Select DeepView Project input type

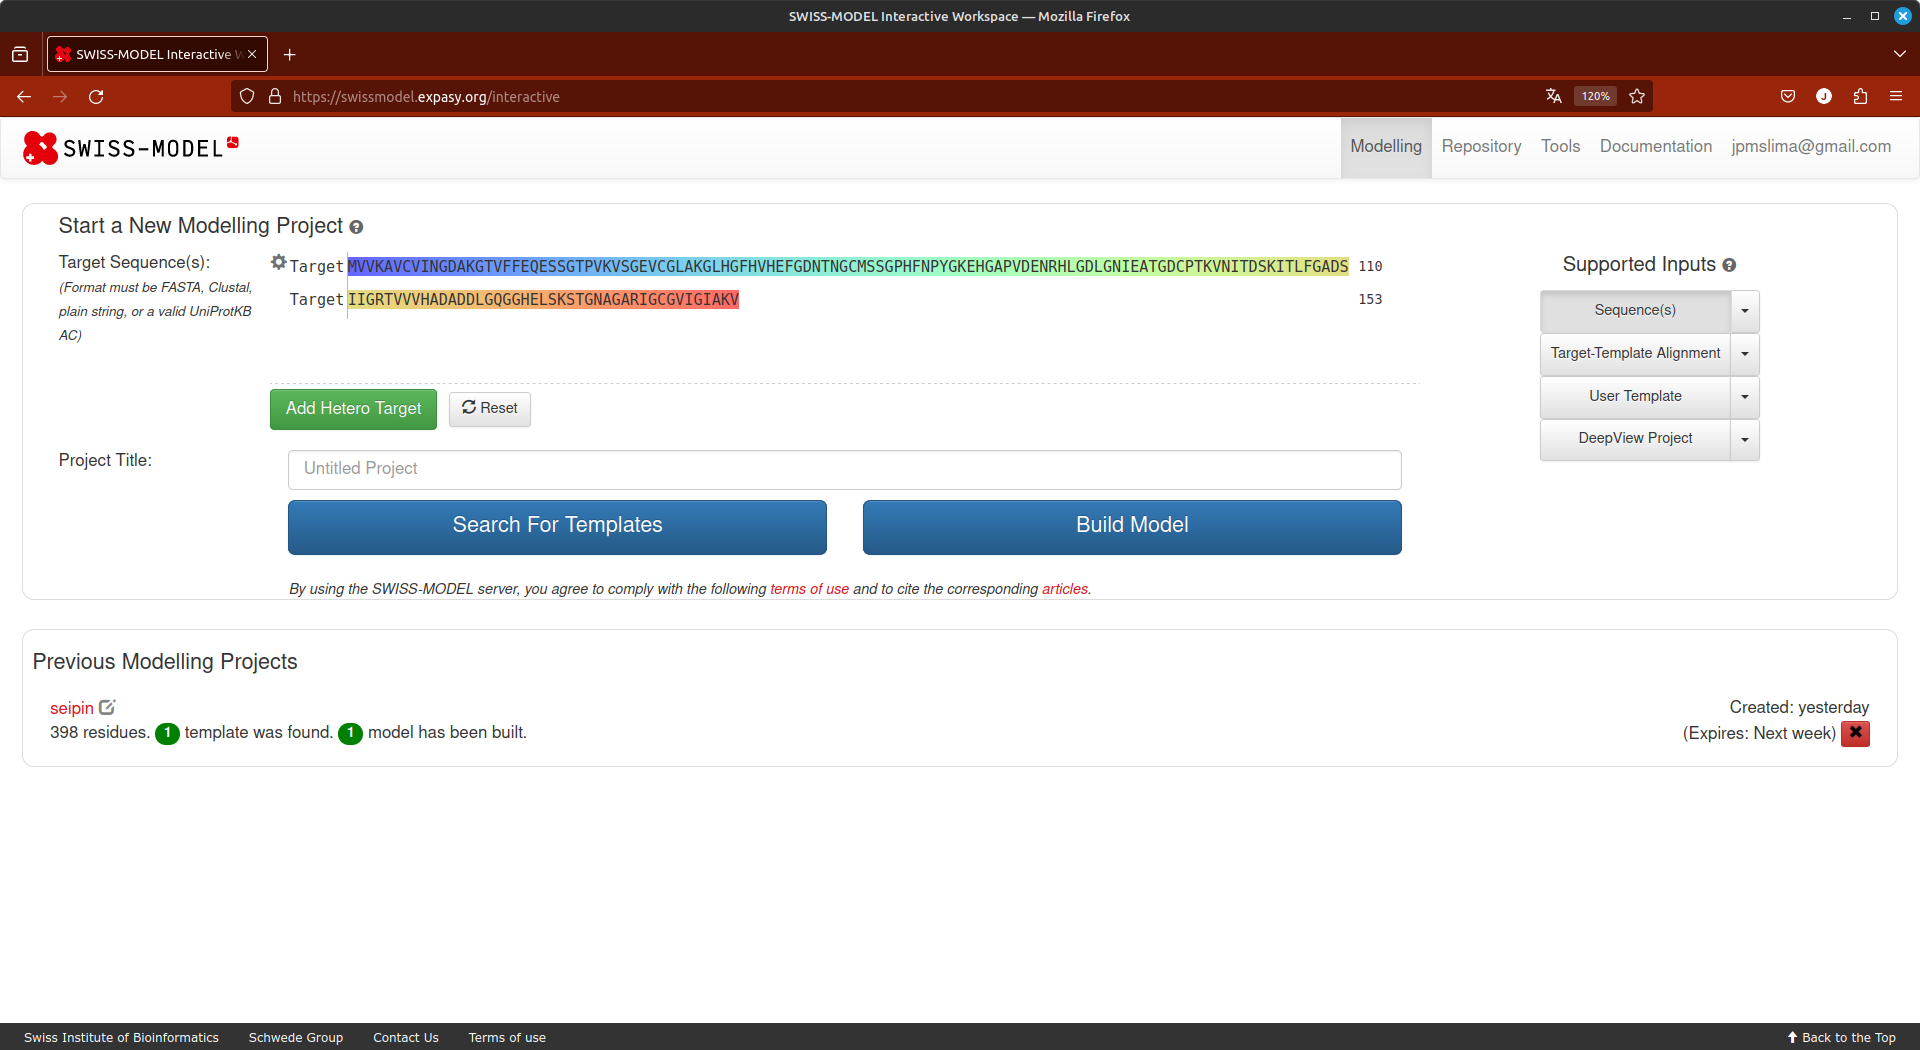[x=1635, y=440]
